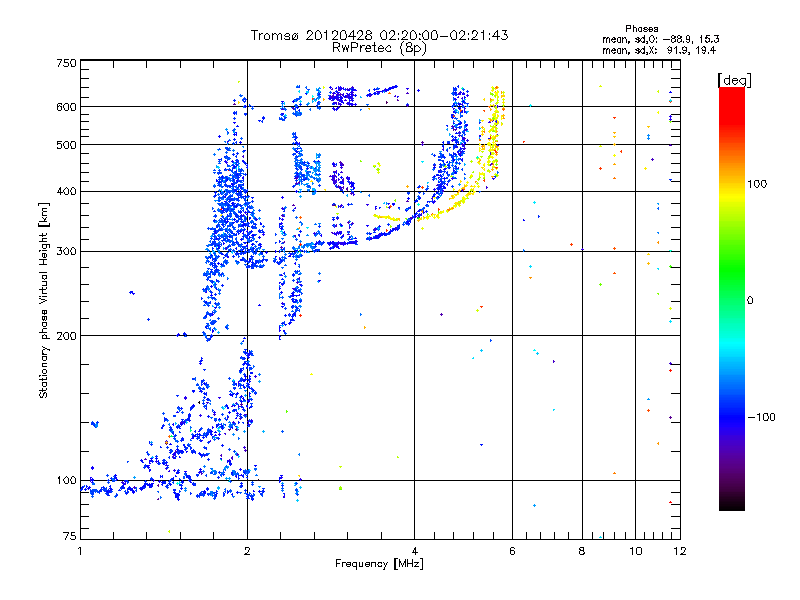Select the 'mean, sd,X: 91.9, 19.4' line
Viewport: 800px width, 600px height.
(x=659, y=50)
